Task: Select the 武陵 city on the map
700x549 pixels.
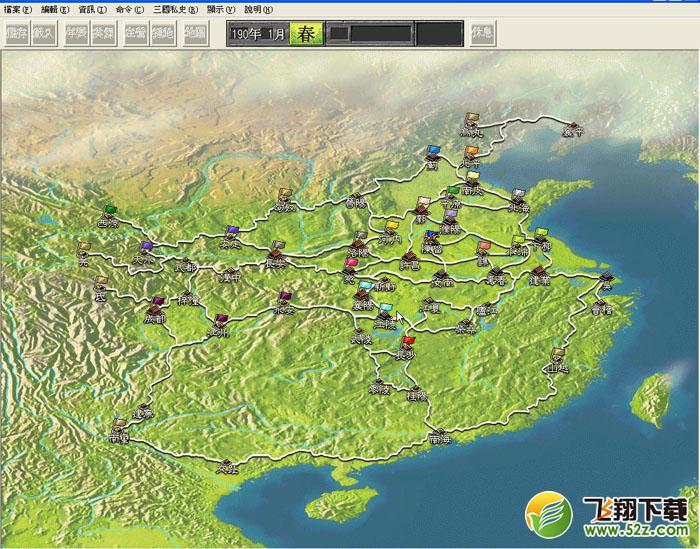Action: (x=361, y=335)
